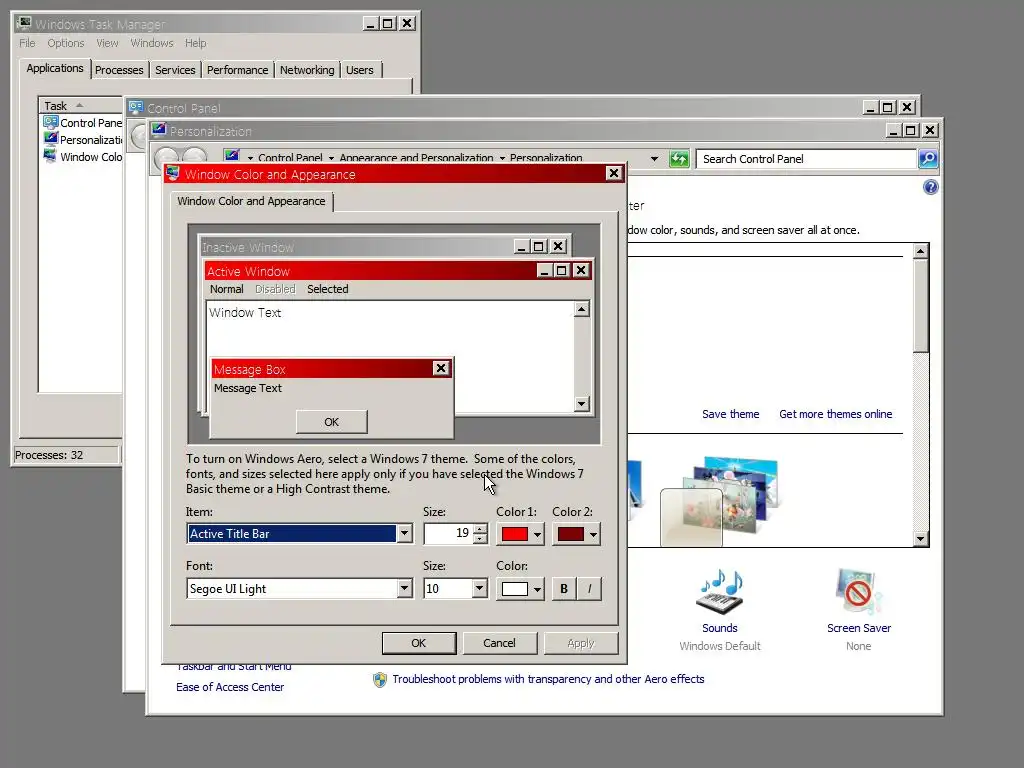Image resolution: width=1024 pixels, height=768 pixels.
Task: Switch to the Networking tab
Action: (307, 70)
